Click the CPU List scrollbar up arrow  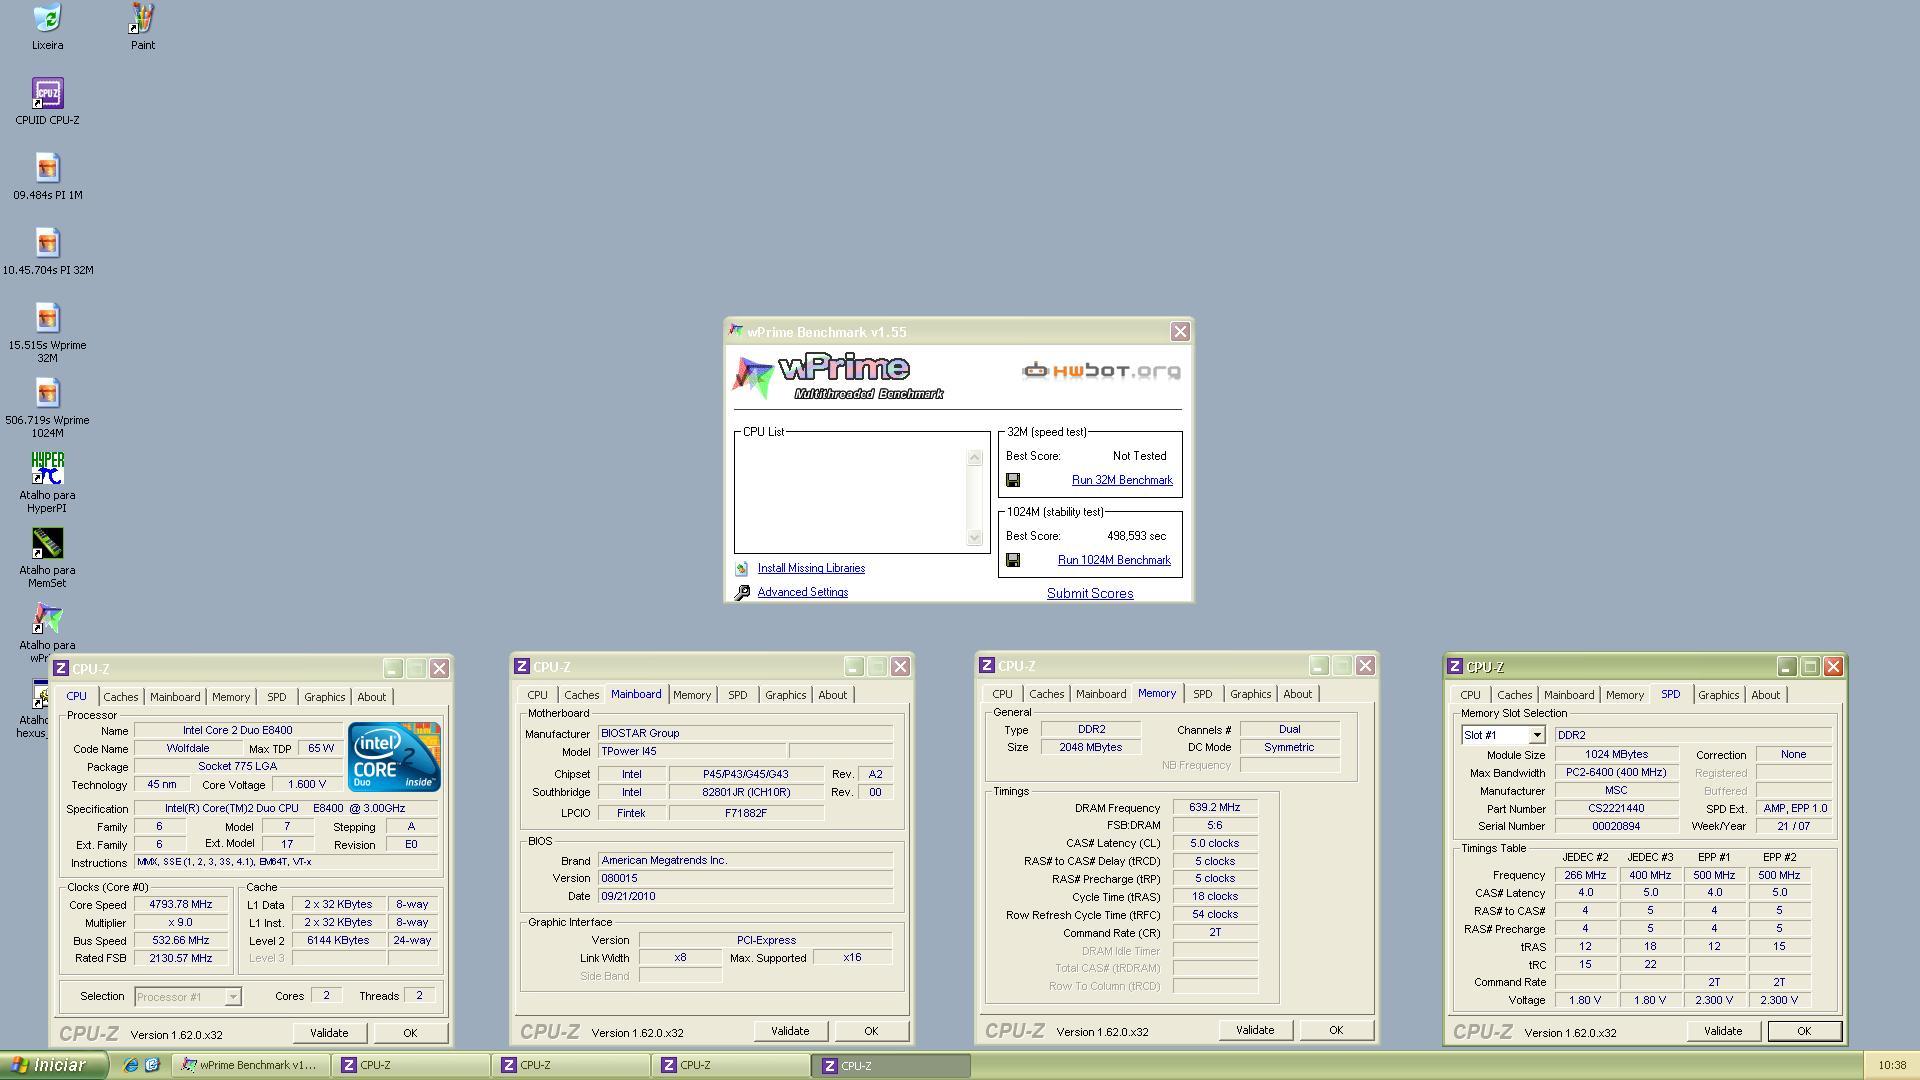pos(975,458)
